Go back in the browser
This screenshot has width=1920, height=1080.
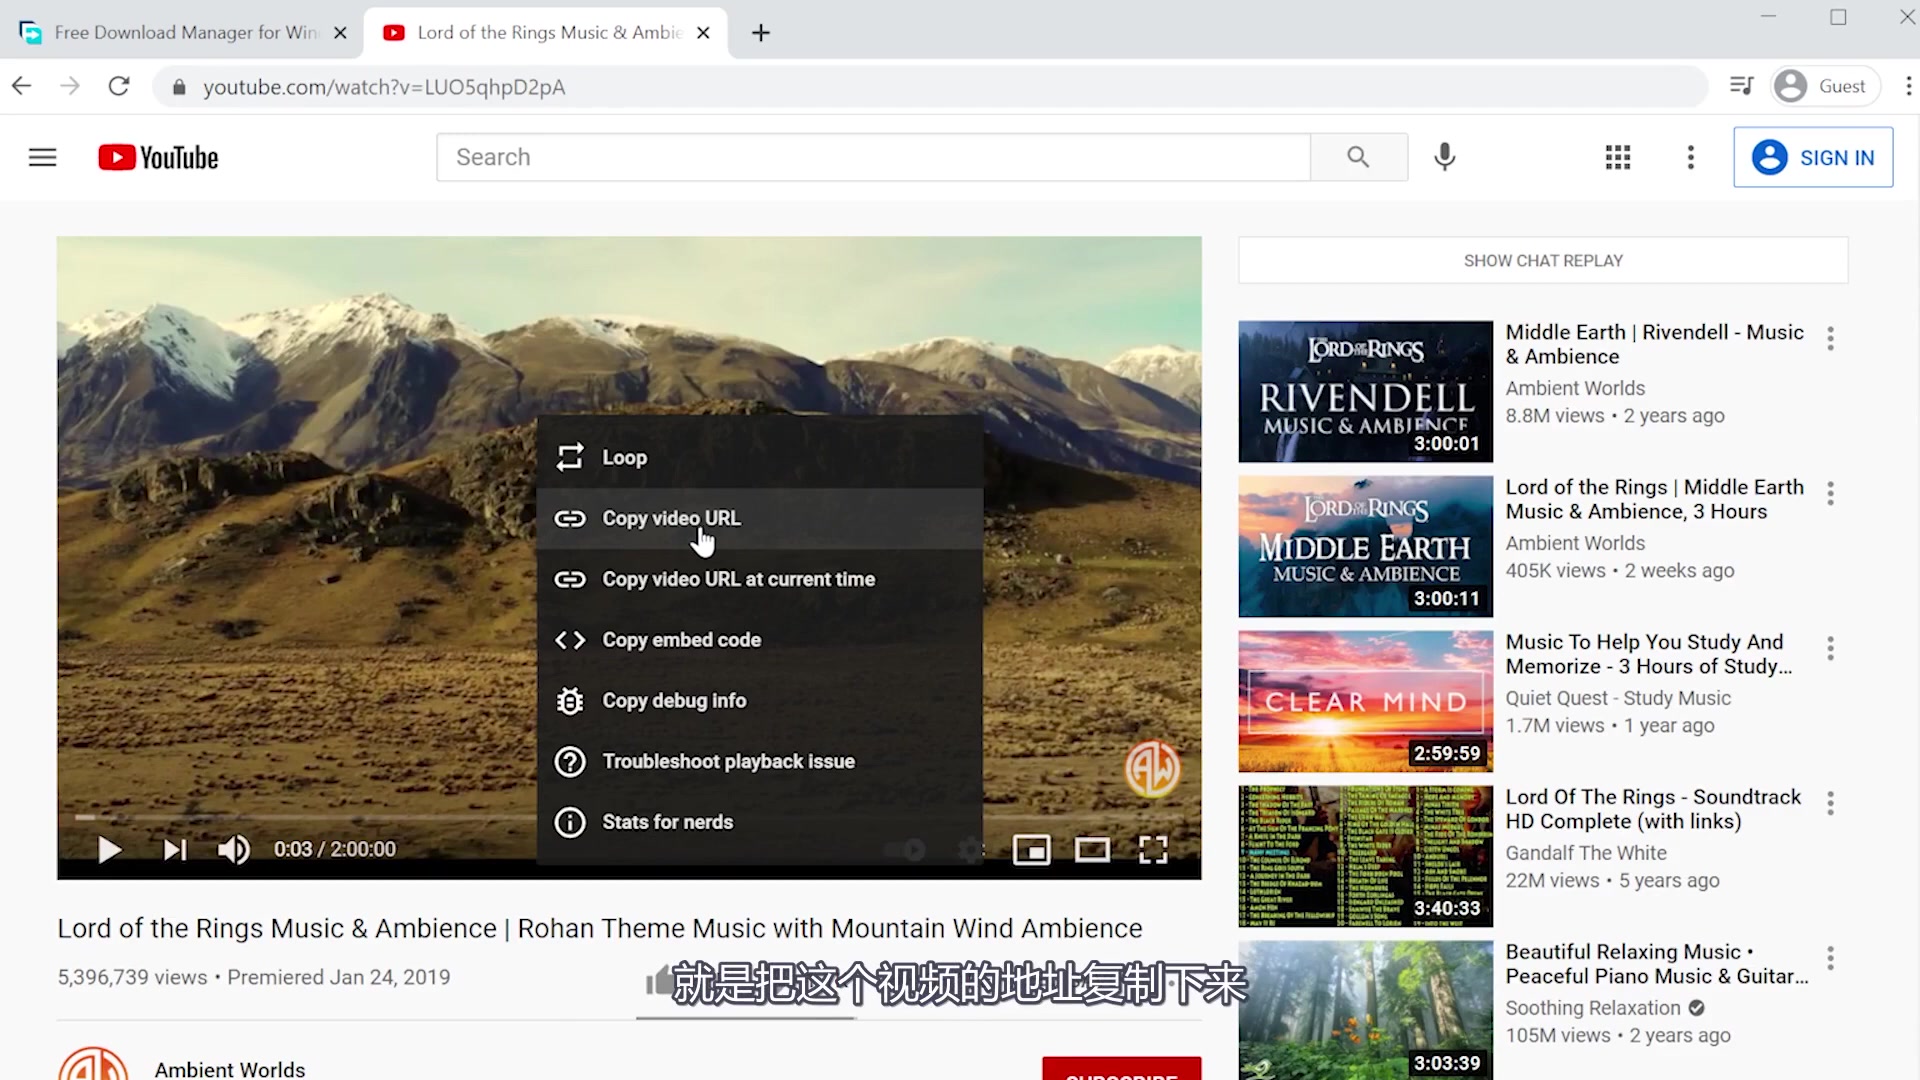[x=22, y=87]
